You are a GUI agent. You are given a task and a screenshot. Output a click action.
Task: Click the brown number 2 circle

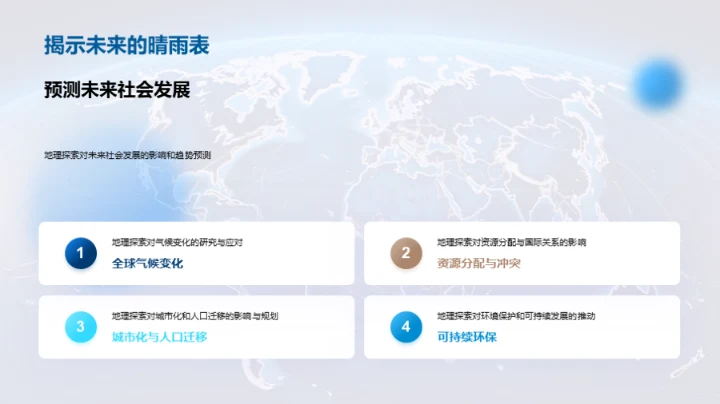(x=406, y=252)
